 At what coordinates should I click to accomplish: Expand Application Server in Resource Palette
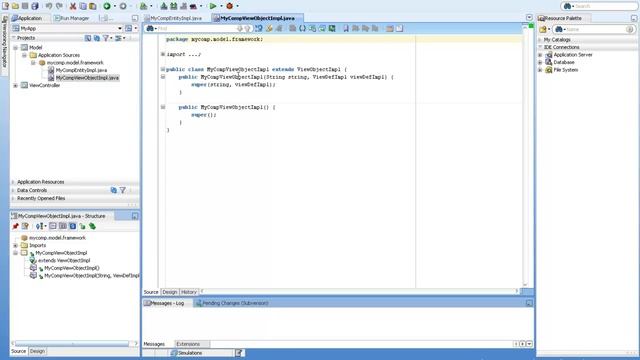(540, 55)
